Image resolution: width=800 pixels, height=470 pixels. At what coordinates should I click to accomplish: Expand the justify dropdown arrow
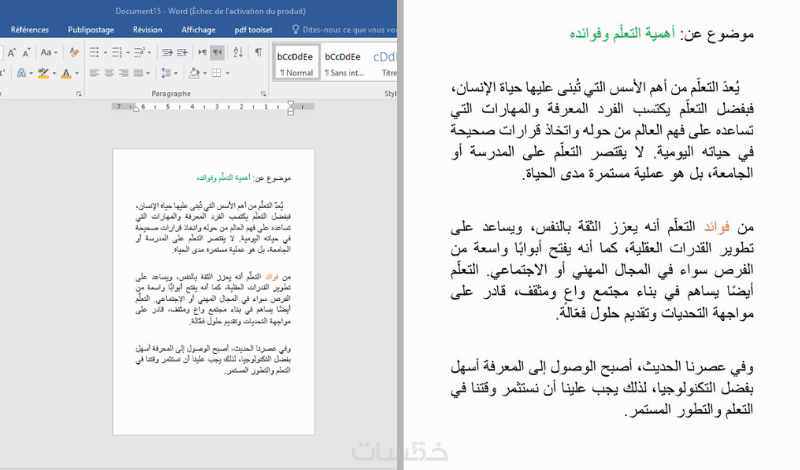tap(148, 73)
